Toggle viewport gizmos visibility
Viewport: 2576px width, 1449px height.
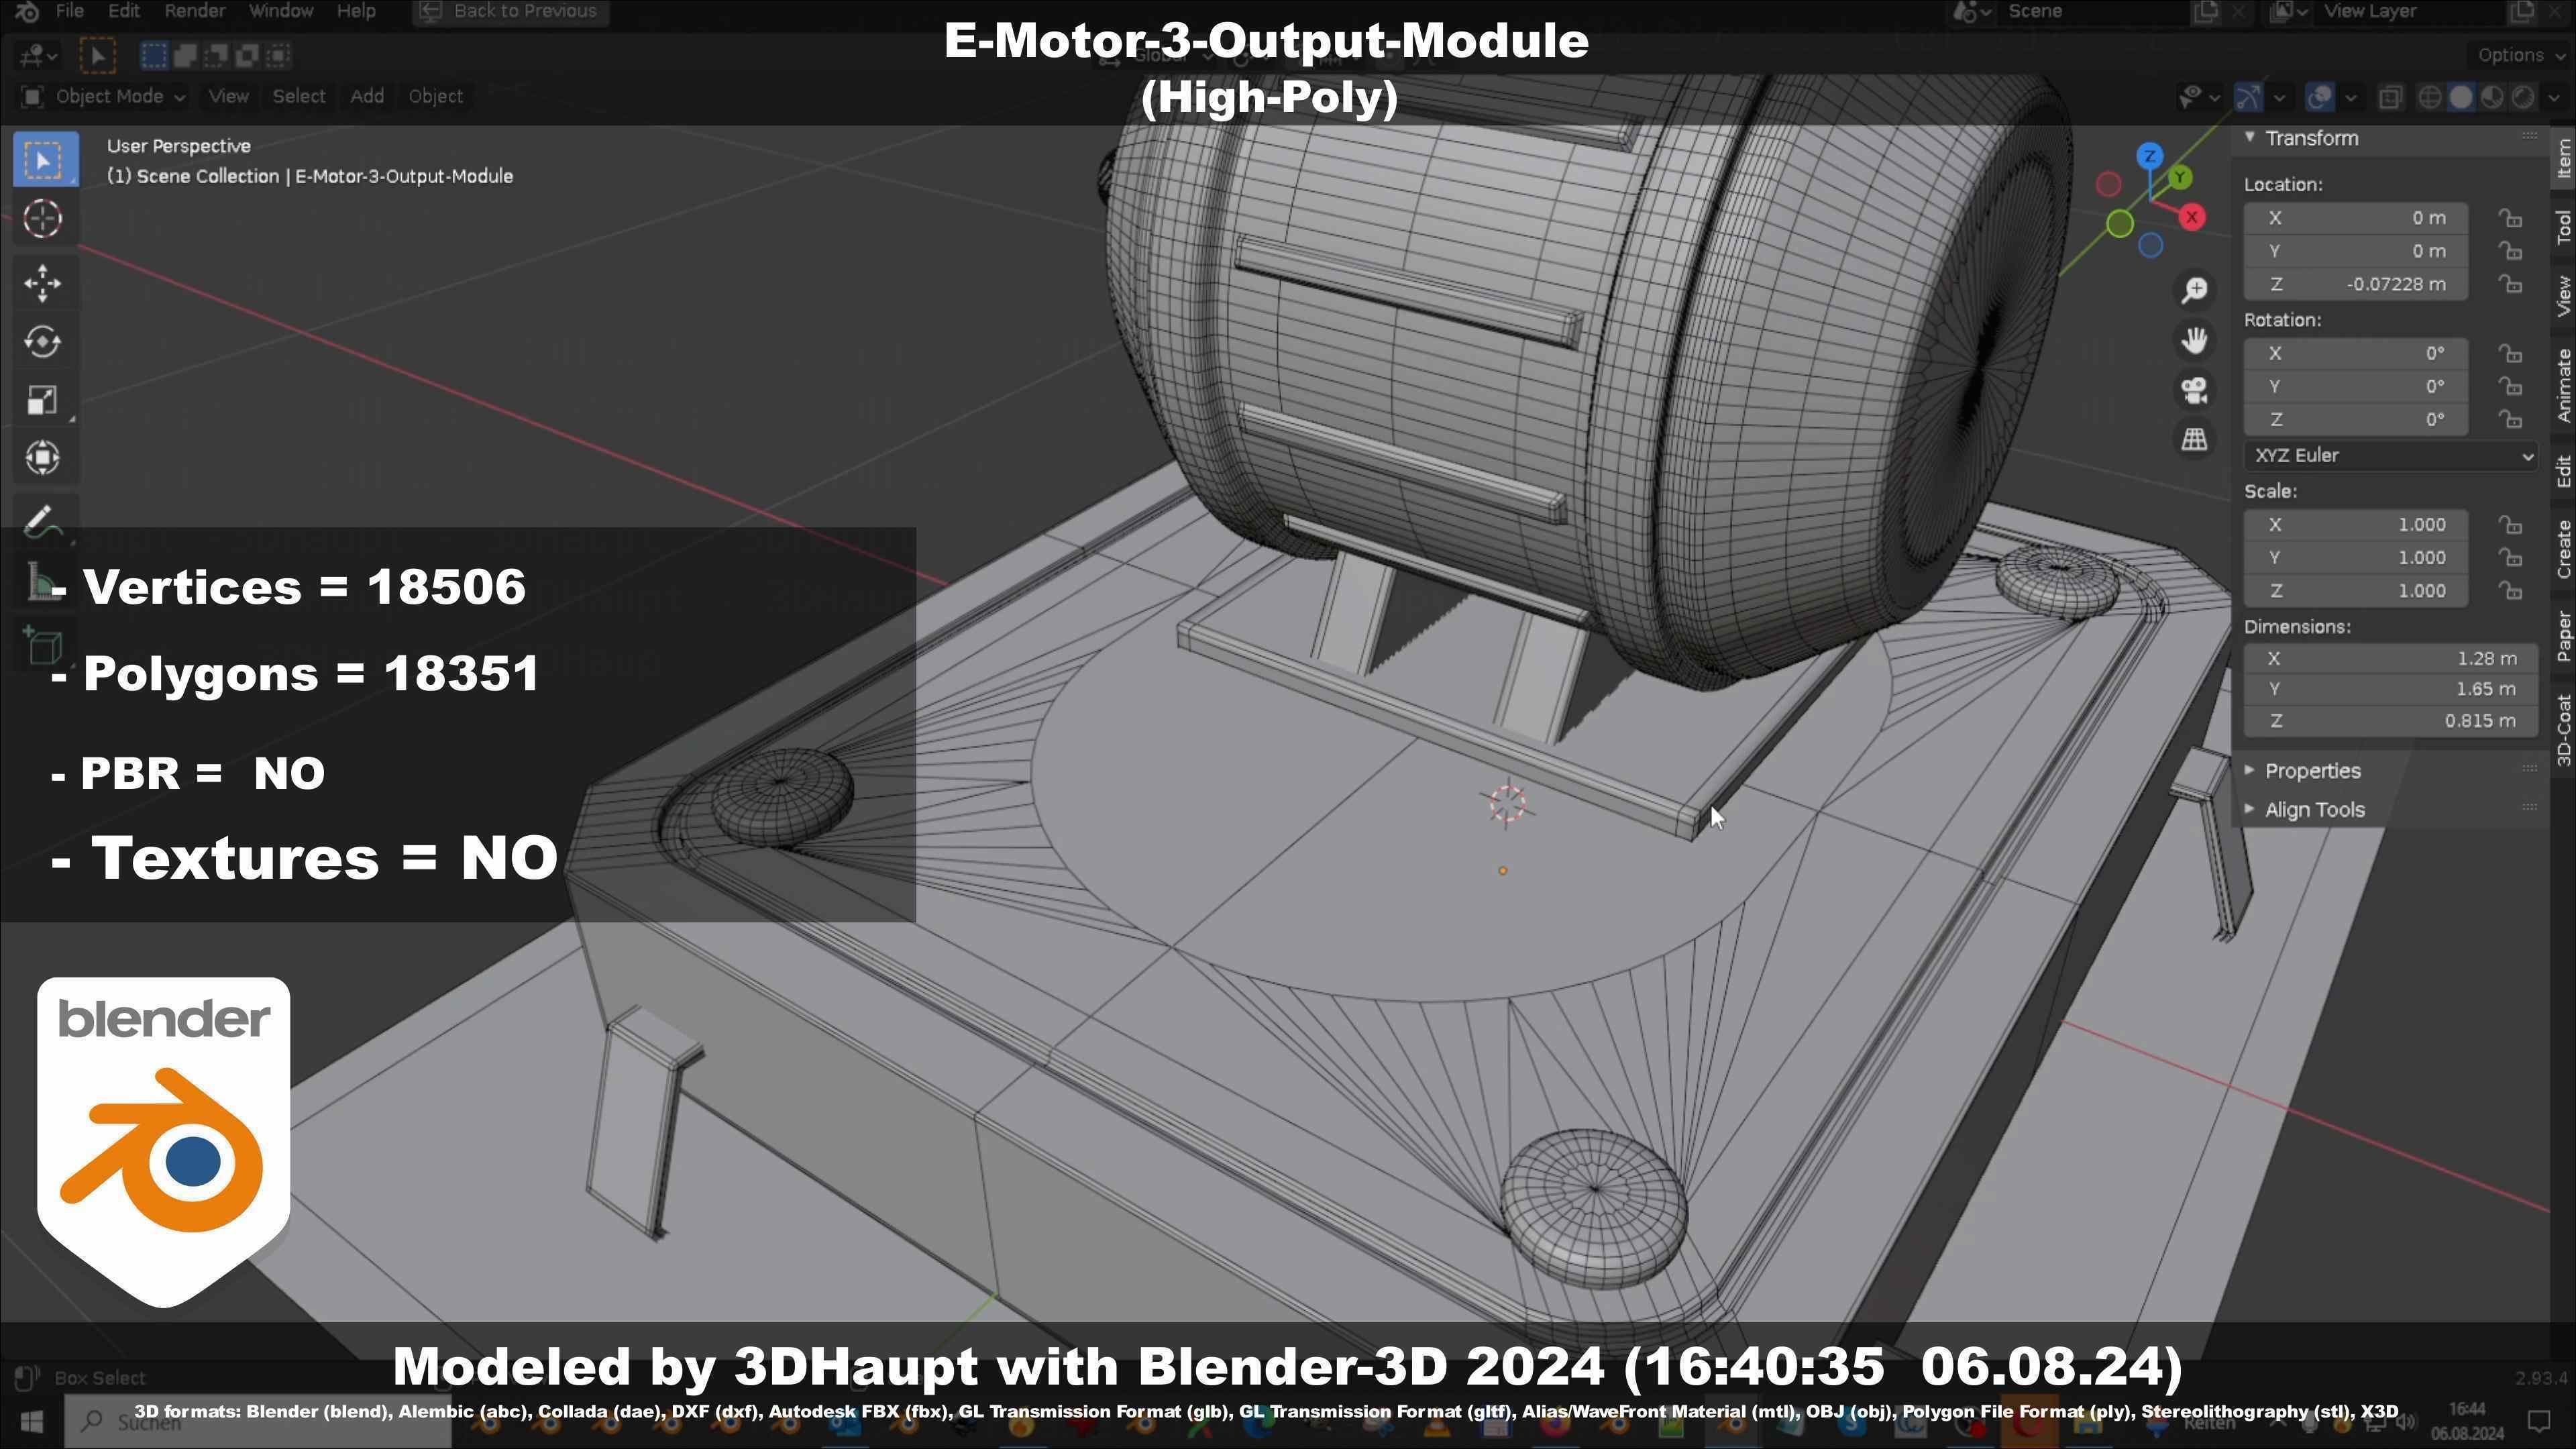pyautogui.click(x=2250, y=97)
